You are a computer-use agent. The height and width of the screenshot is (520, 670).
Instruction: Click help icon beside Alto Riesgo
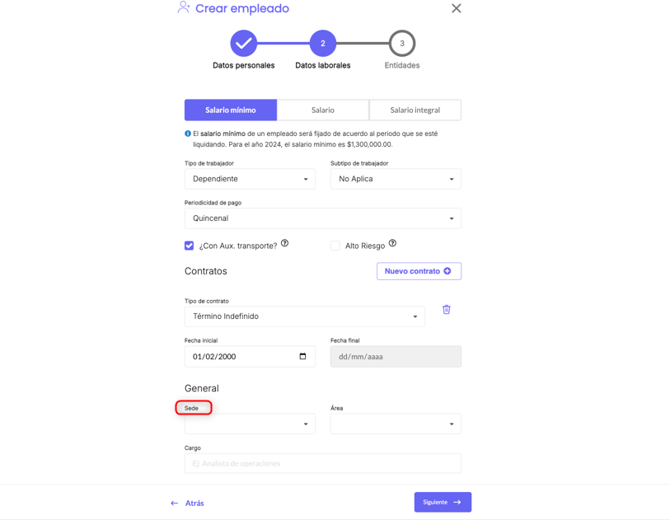[392, 243]
